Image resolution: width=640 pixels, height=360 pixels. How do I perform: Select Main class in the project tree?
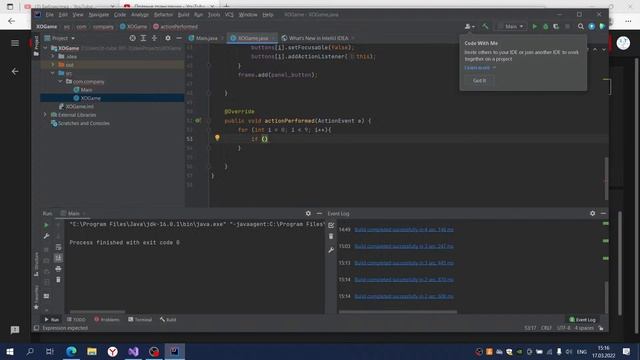pyautogui.click(x=86, y=90)
